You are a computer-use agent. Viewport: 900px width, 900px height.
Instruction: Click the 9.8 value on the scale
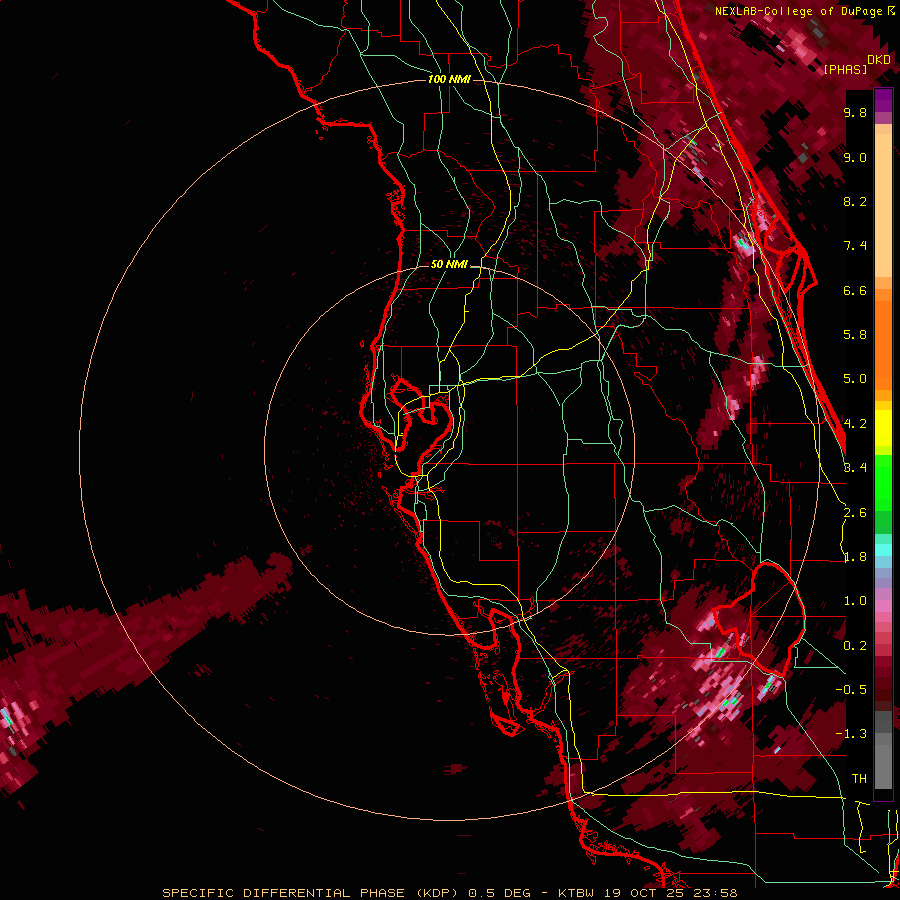point(855,112)
